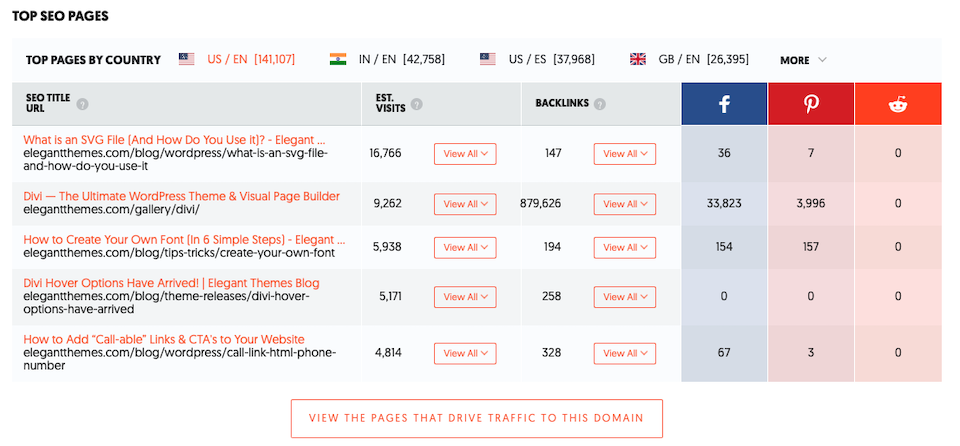This screenshot has width=960, height=446.
Task: Click the UK flag icon
Action: point(637,60)
